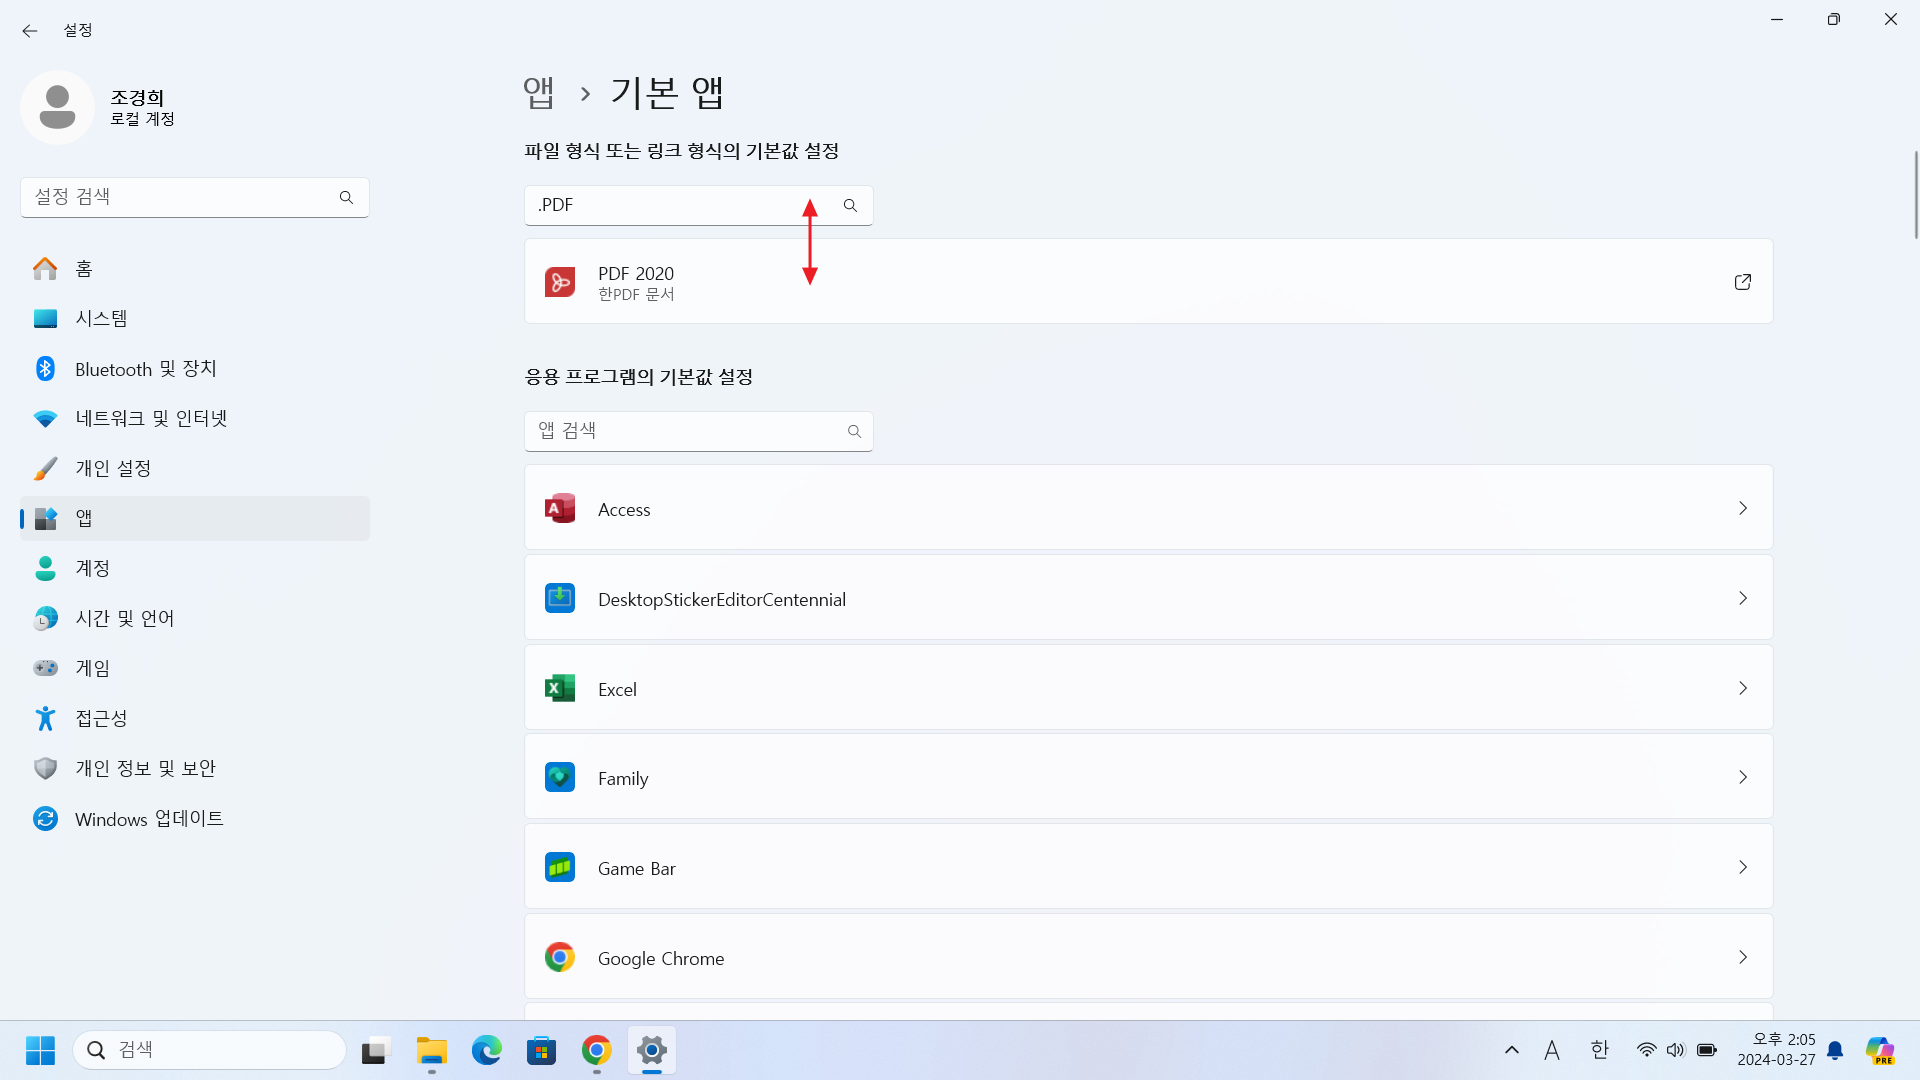The image size is (1920, 1080).
Task: Click the magnifier icon in the .PDF search field
Action: tap(850, 205)
